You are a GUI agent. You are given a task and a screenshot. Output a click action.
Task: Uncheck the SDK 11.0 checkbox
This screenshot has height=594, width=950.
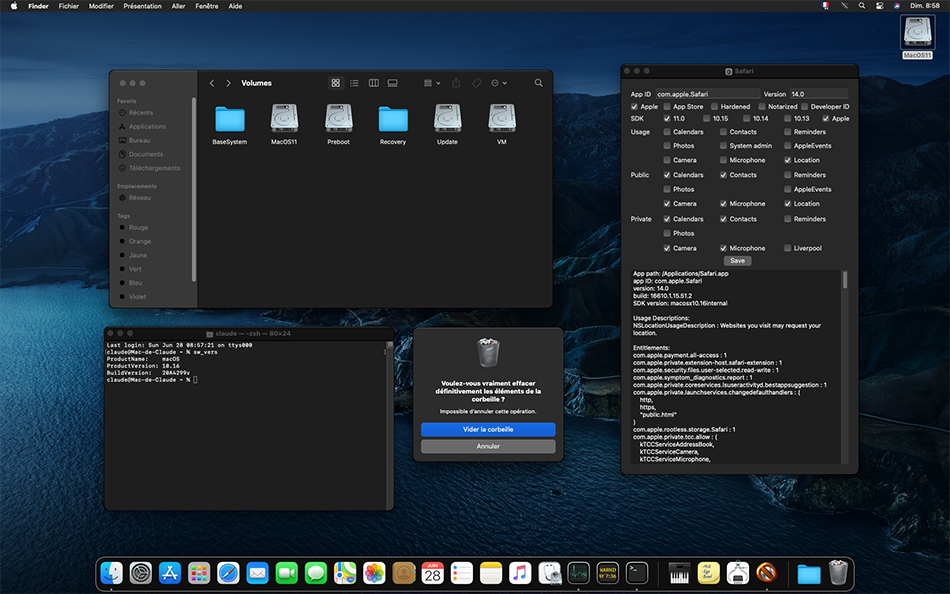[667, 119]
